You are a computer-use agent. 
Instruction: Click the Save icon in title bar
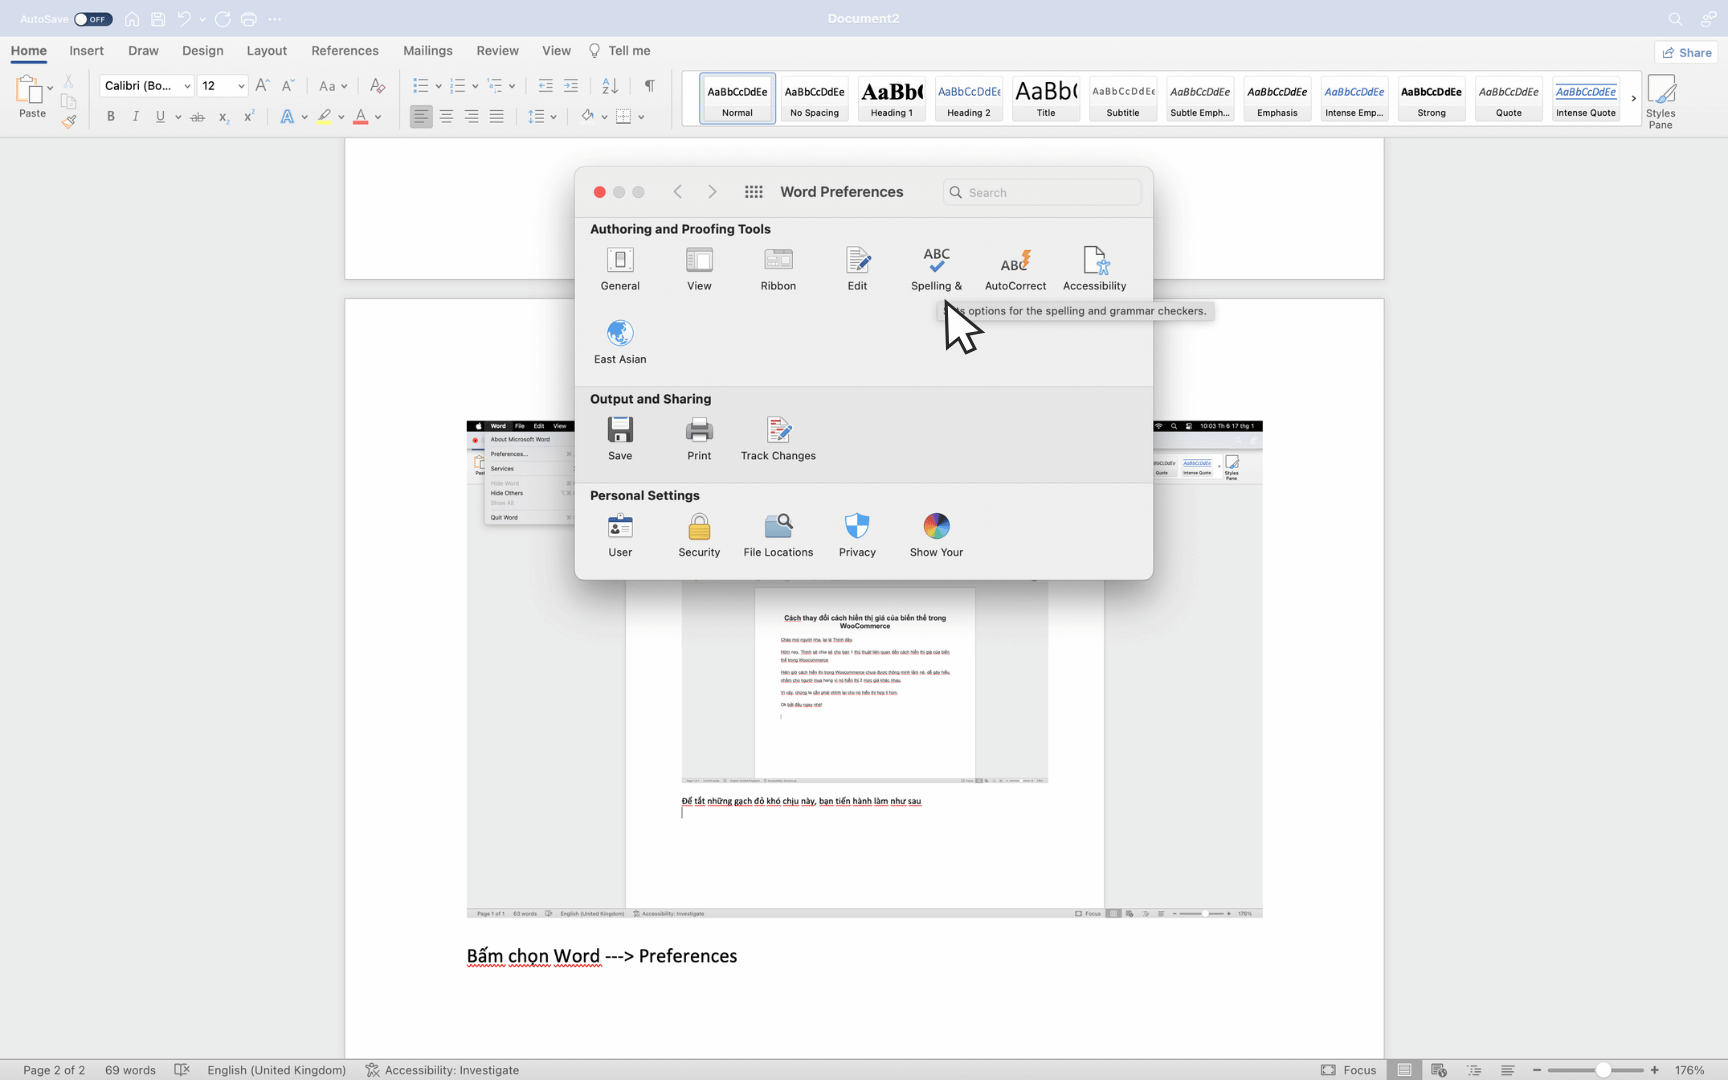[157, 19]
